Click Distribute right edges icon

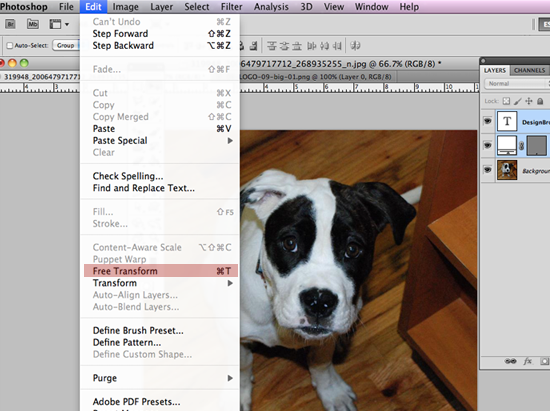(x=337, y=46)
